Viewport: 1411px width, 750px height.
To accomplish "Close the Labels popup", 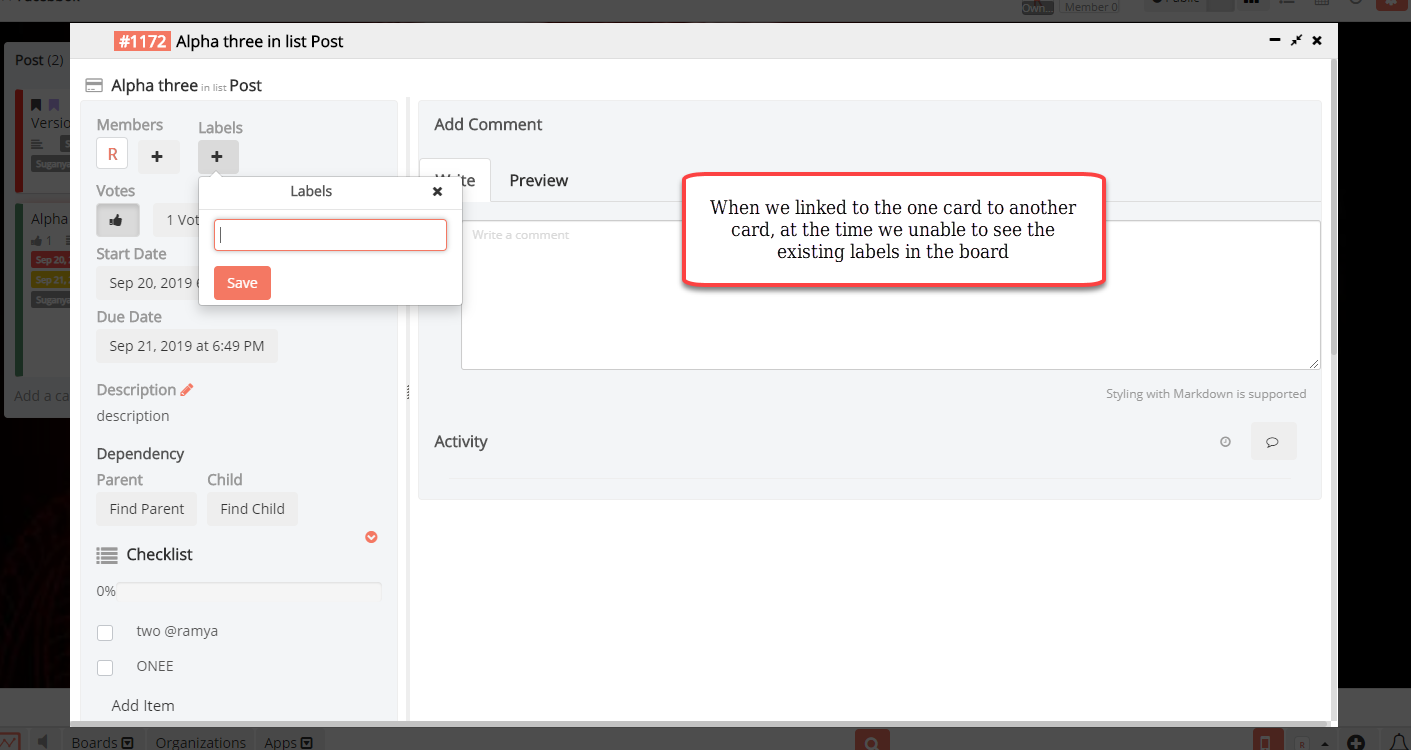I will (437, 191).
